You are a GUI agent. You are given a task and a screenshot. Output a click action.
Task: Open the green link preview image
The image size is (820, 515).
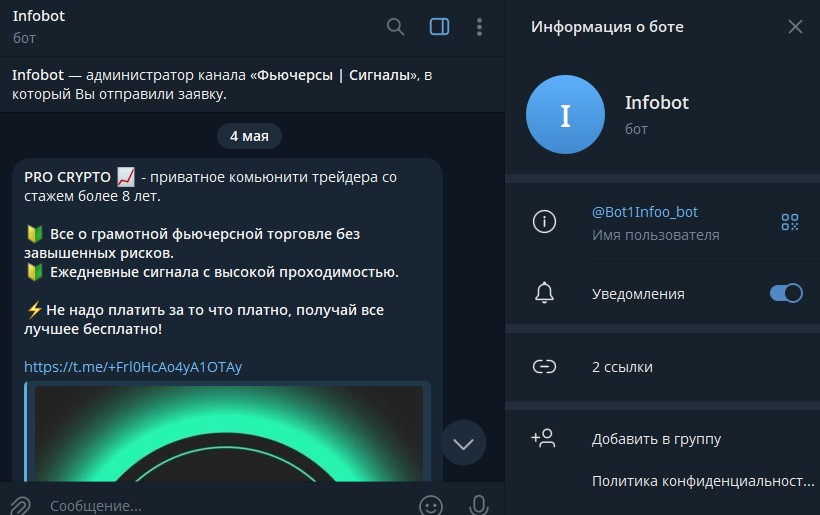(x=229, y=433)
